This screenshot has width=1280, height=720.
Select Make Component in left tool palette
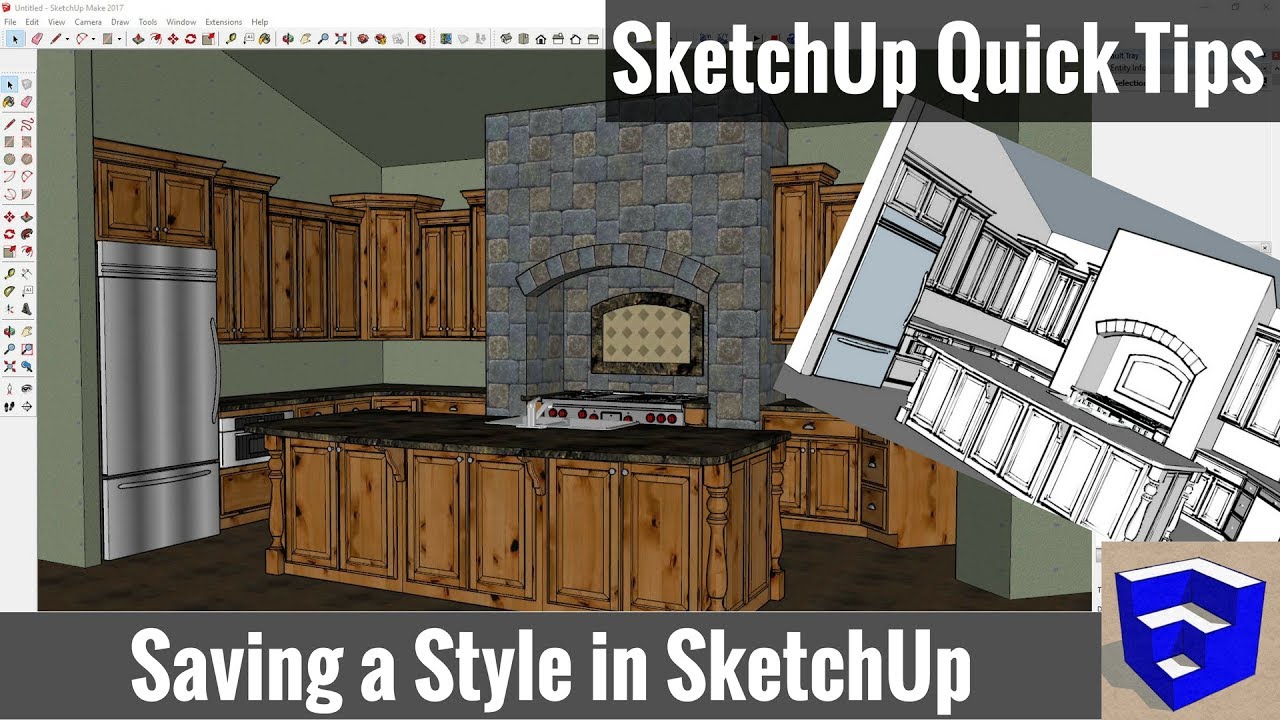click(26, 84)
